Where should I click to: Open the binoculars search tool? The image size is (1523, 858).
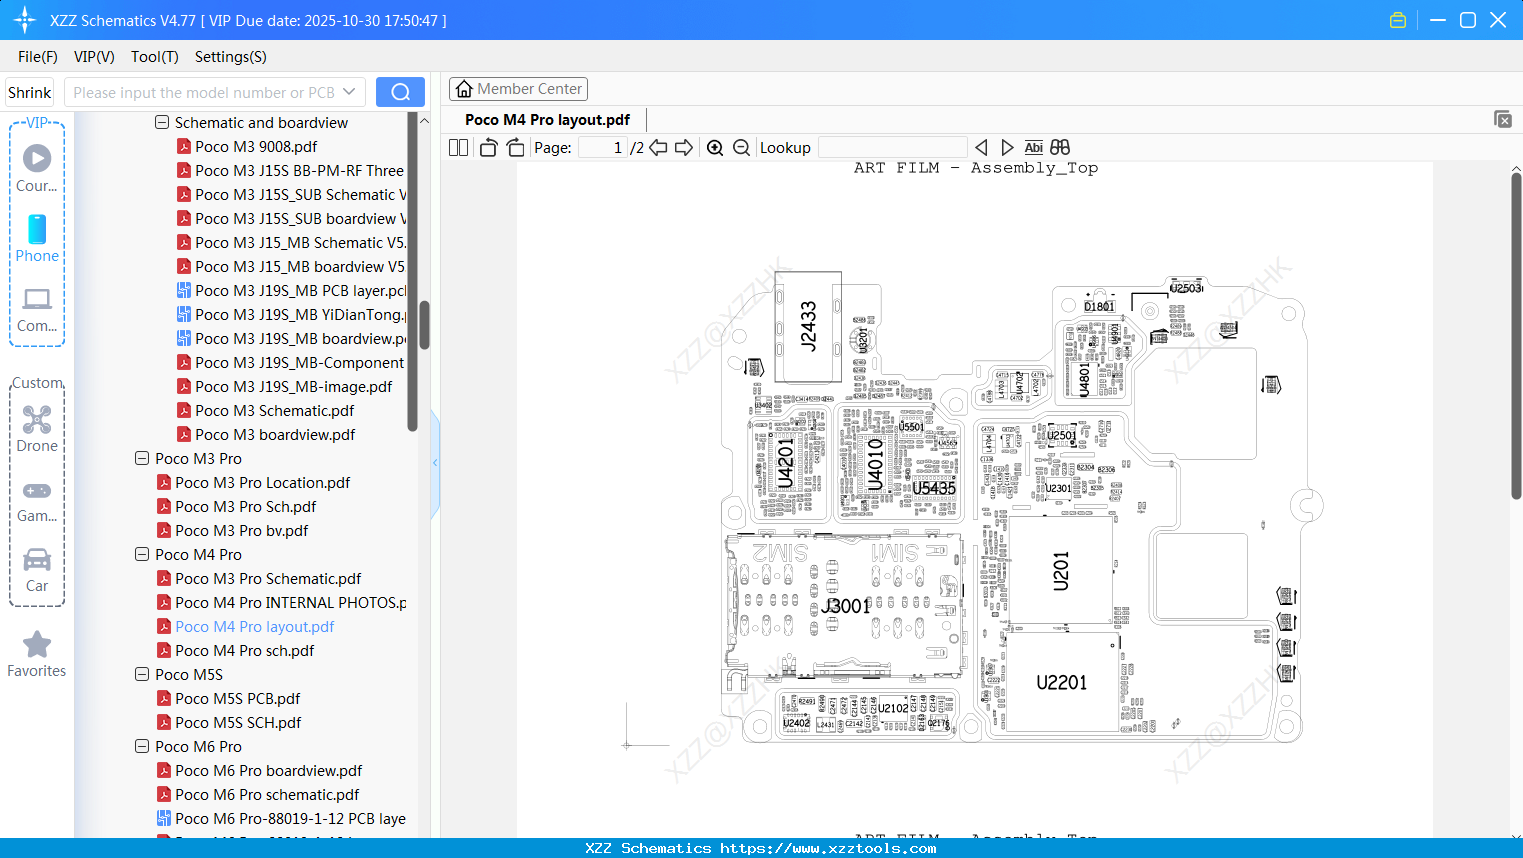(x=1059, y=147)
